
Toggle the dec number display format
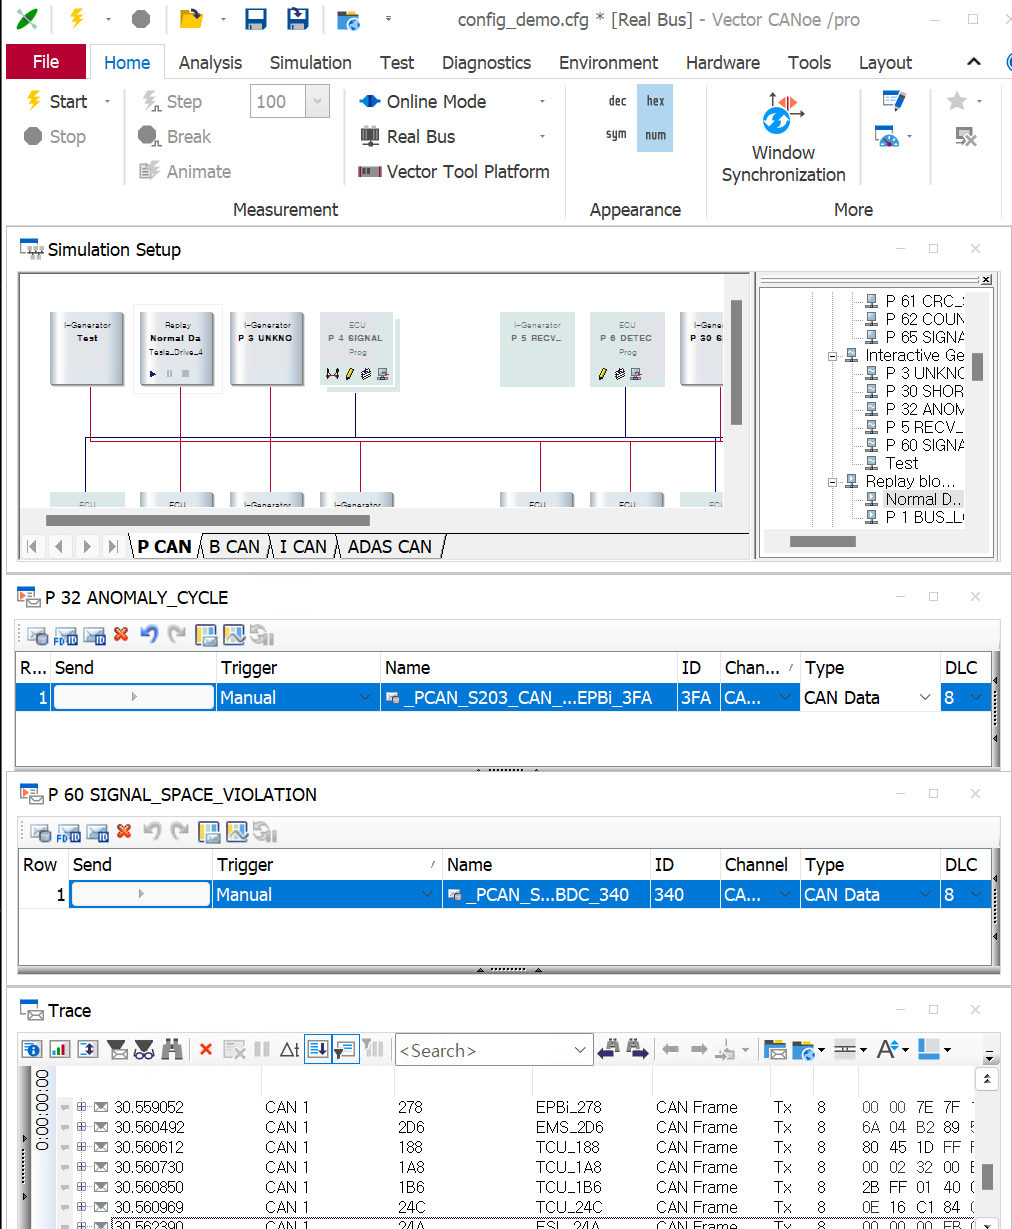click(618, 101)
